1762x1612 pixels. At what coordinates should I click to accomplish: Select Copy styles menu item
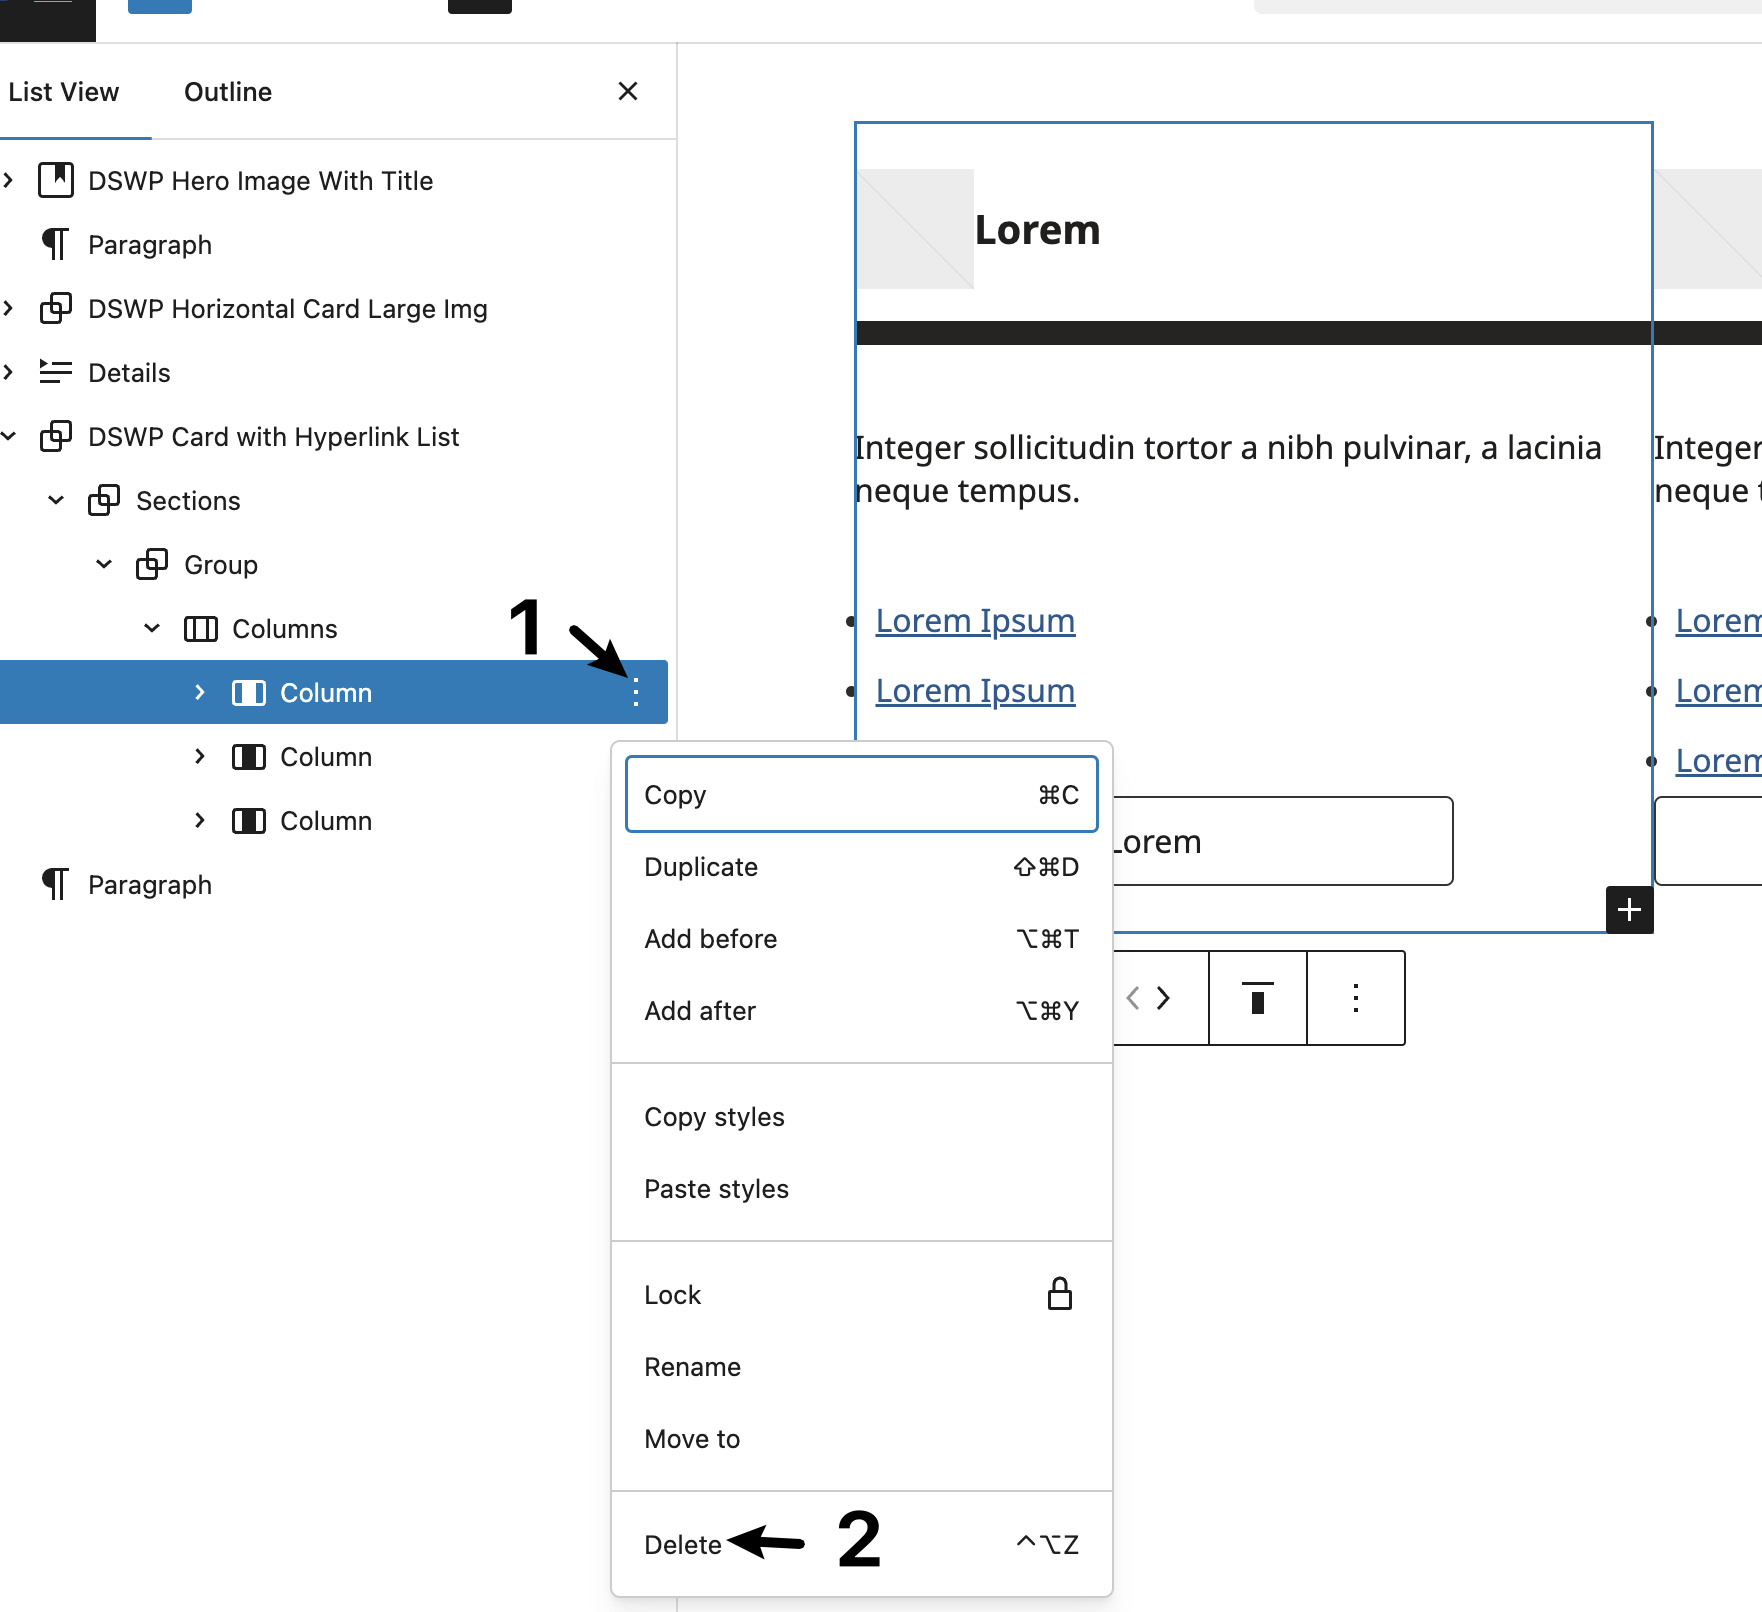click(862, 1116)
